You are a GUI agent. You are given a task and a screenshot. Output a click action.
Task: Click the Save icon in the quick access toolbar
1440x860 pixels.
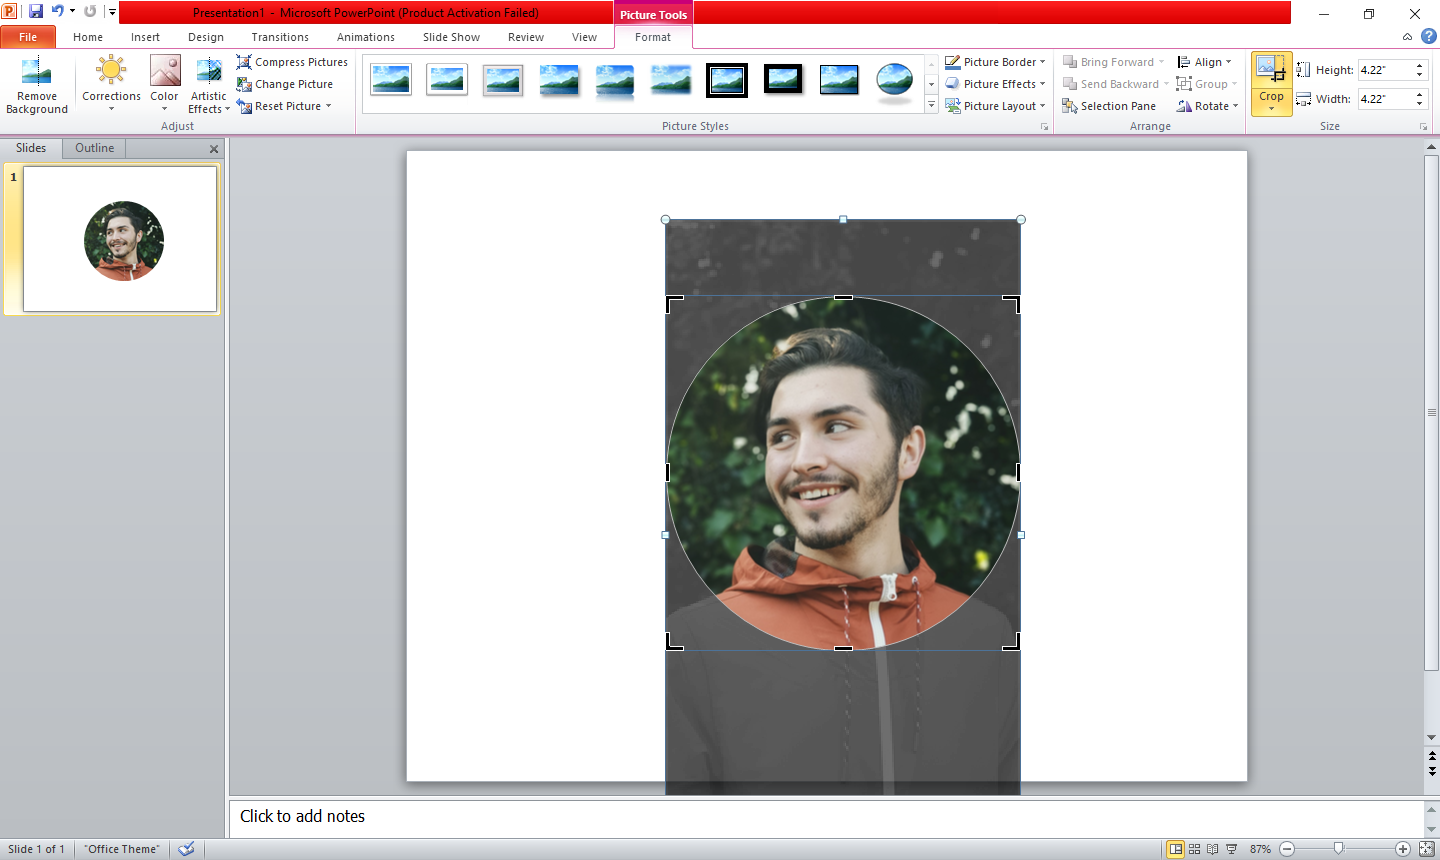[36, 12]
